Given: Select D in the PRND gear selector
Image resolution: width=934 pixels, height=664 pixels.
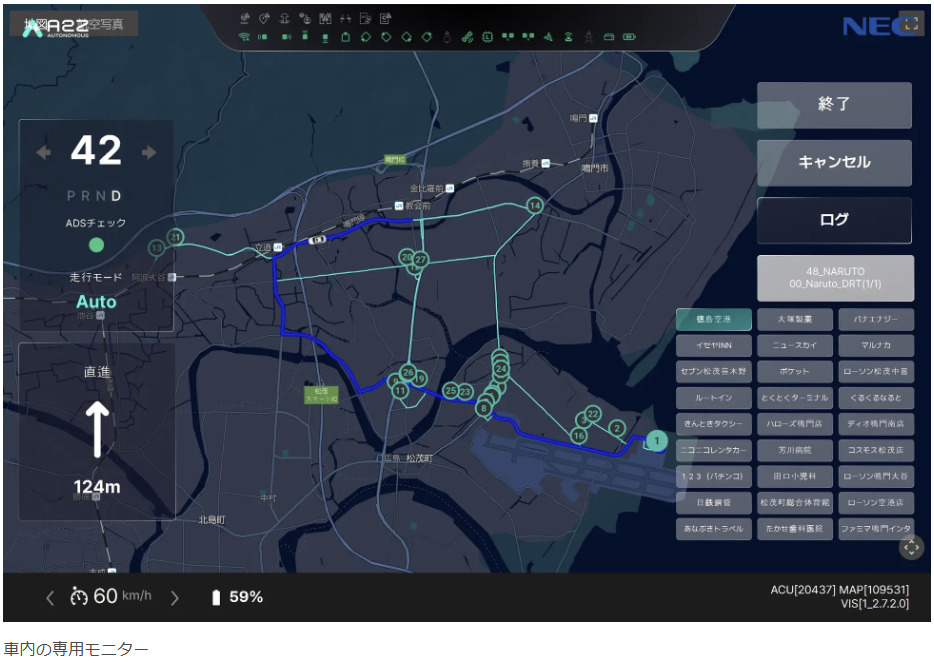Looking at the screenshot, I should click(x=116, y=195).
